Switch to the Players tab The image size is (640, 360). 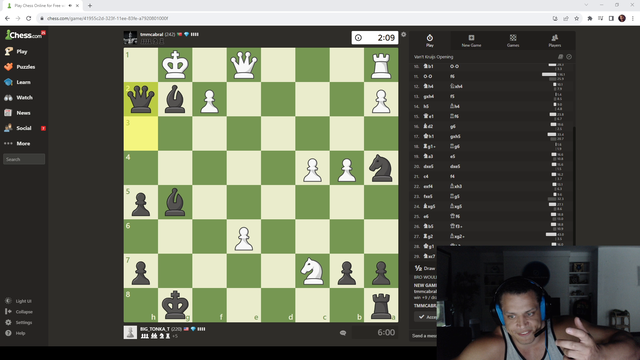pos(555,41)
